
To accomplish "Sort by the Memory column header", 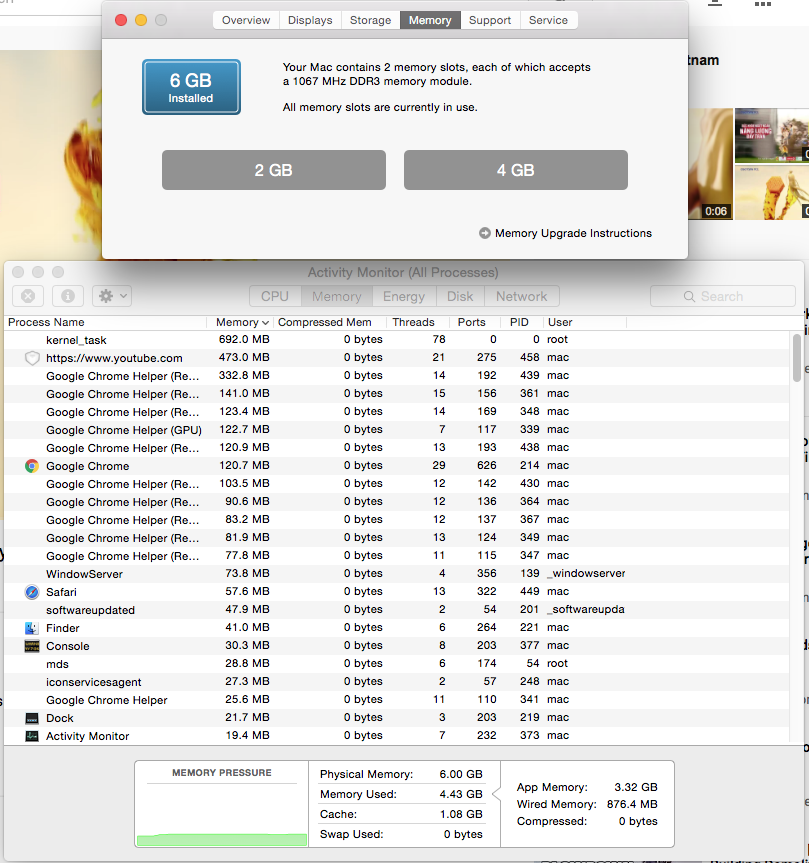I will [242, 322].
